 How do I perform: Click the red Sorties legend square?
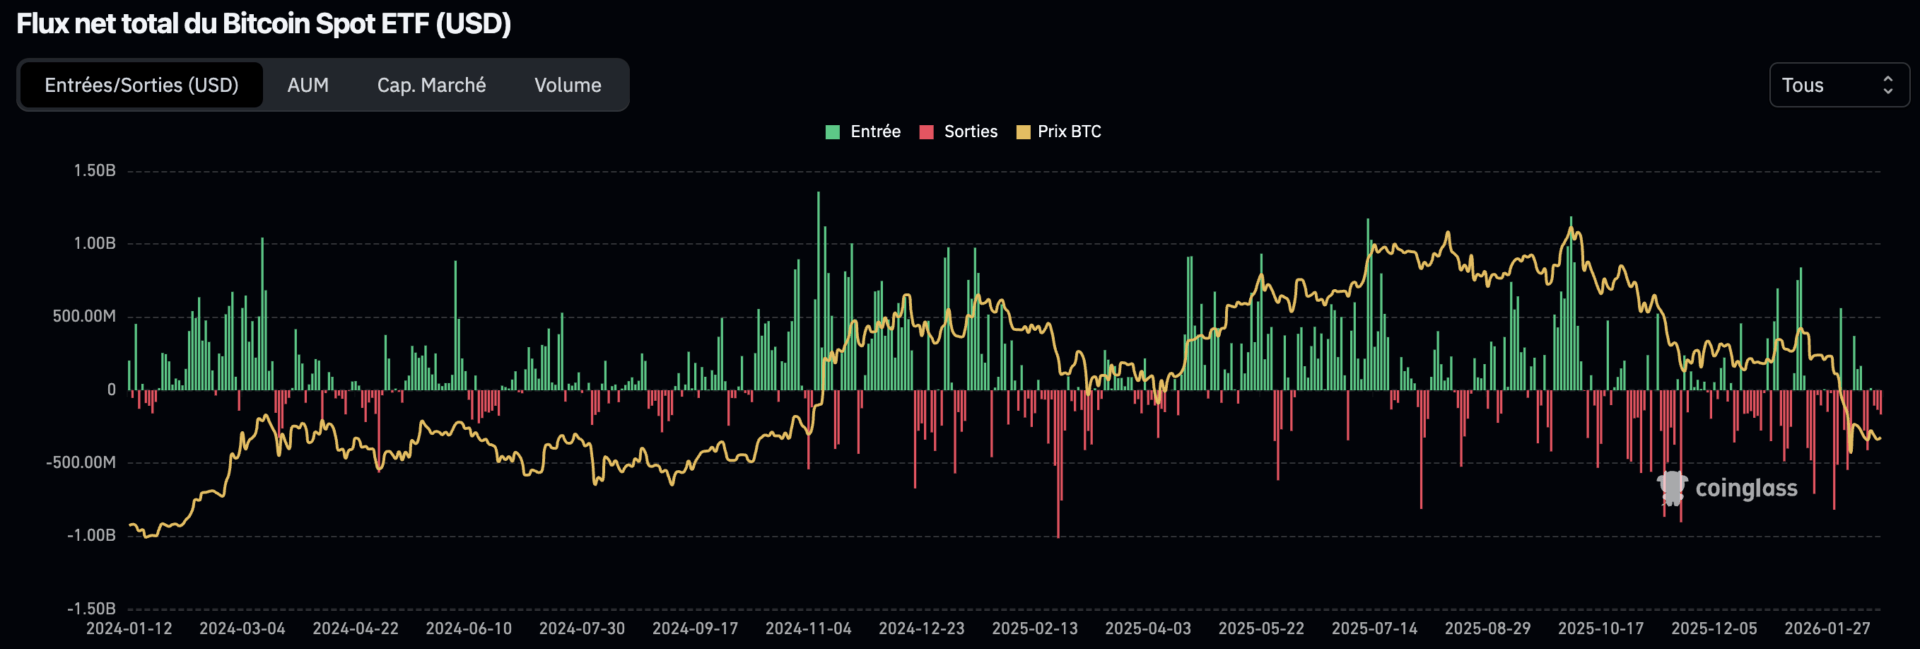[x=926, y=132]
